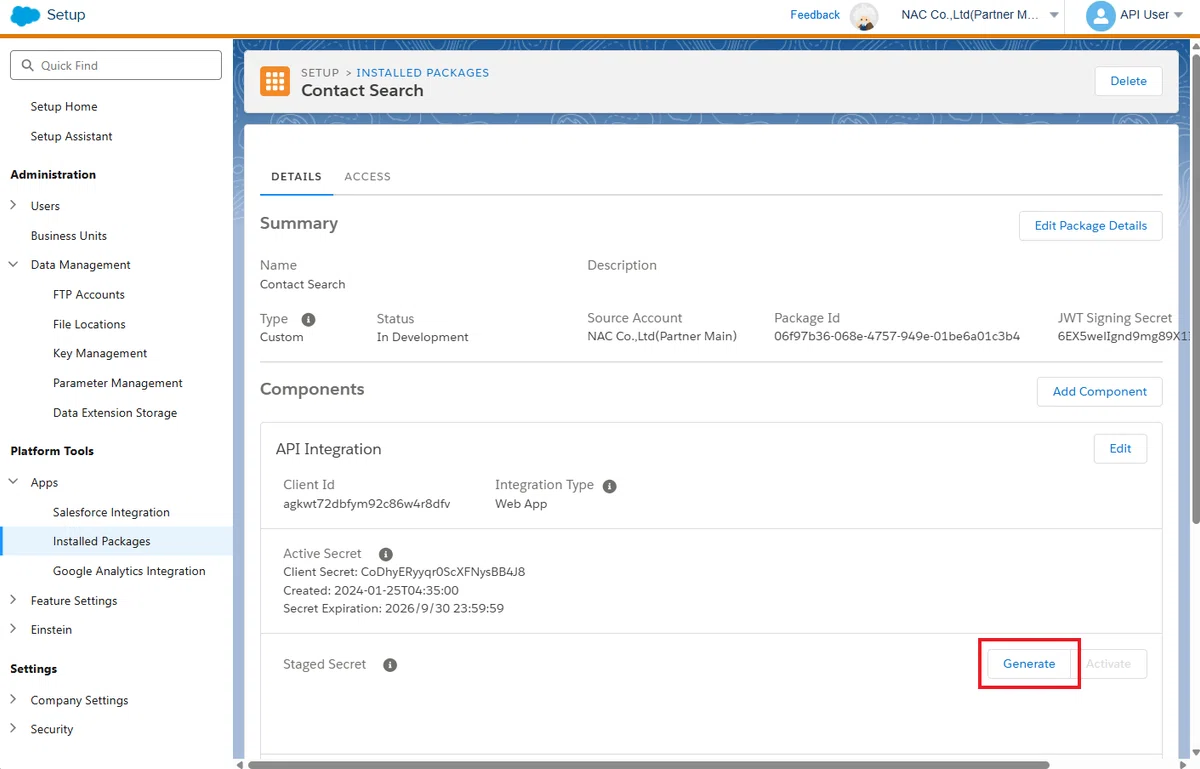
Task: Click the Installed Packages breadcrumb link
Action: [x=423, y=73]
